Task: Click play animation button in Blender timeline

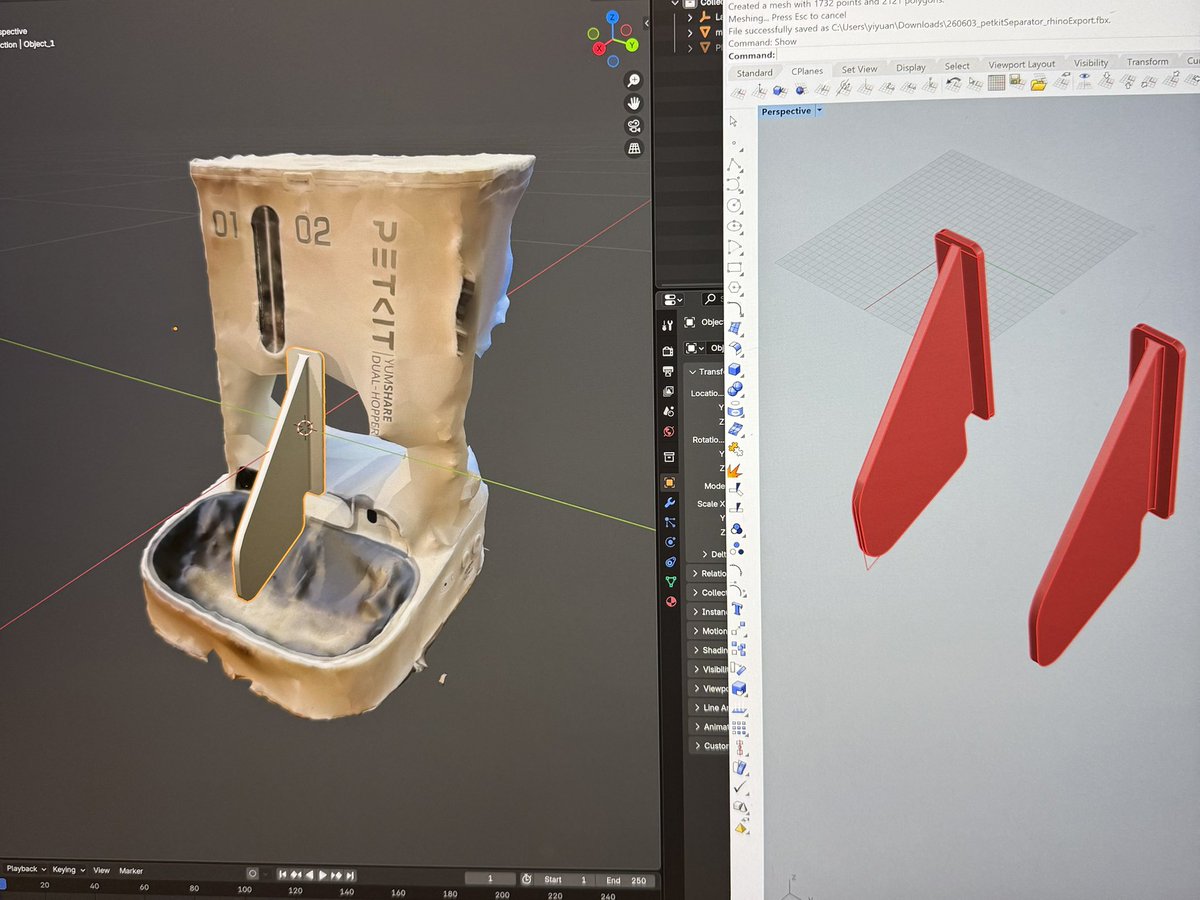Action: [322, 875]
